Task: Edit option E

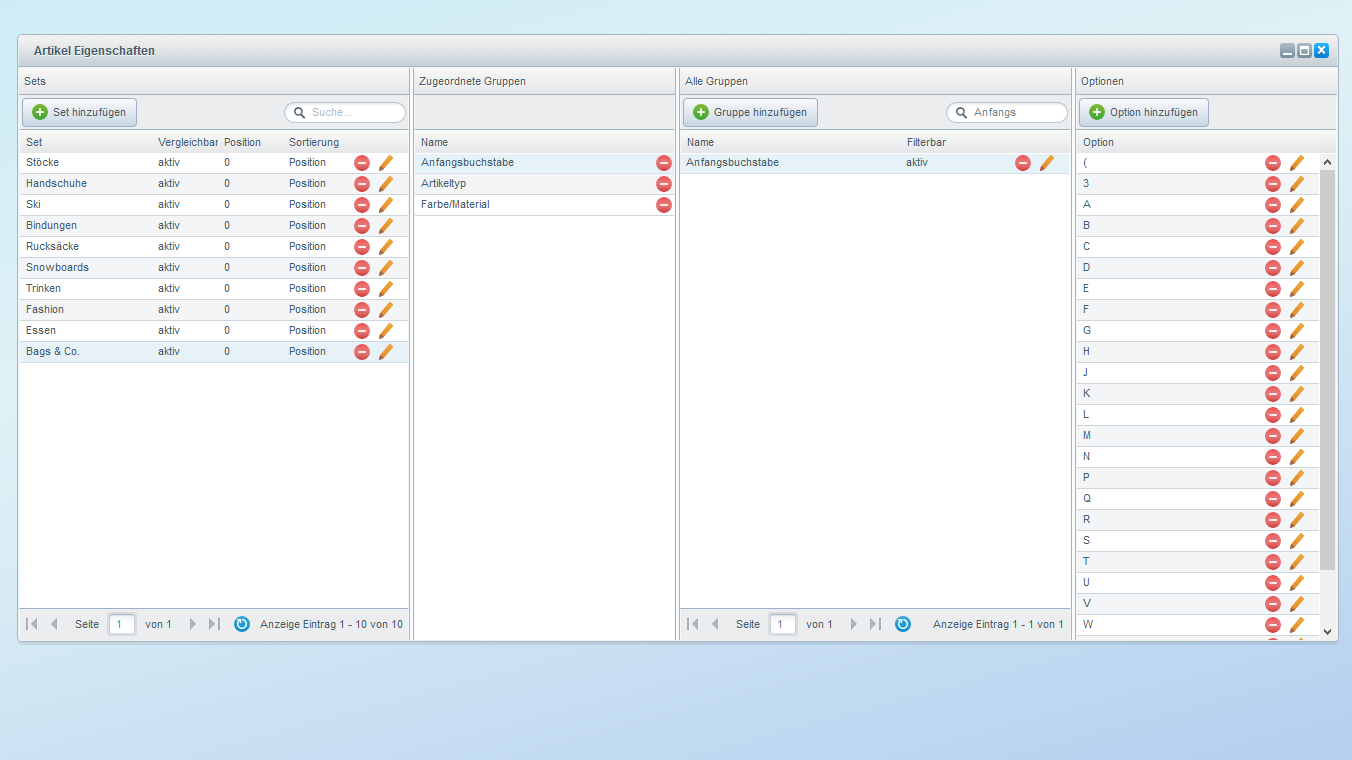Action: (x=1297, y=288)
